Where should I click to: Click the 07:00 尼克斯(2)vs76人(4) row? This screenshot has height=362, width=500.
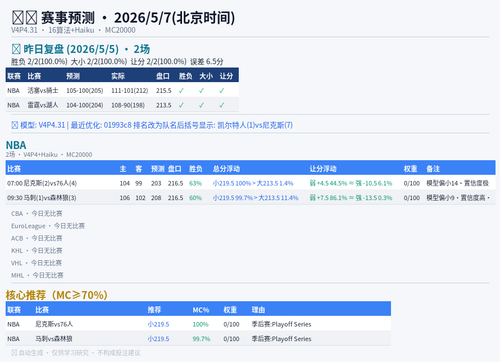[x=250, y=183]
